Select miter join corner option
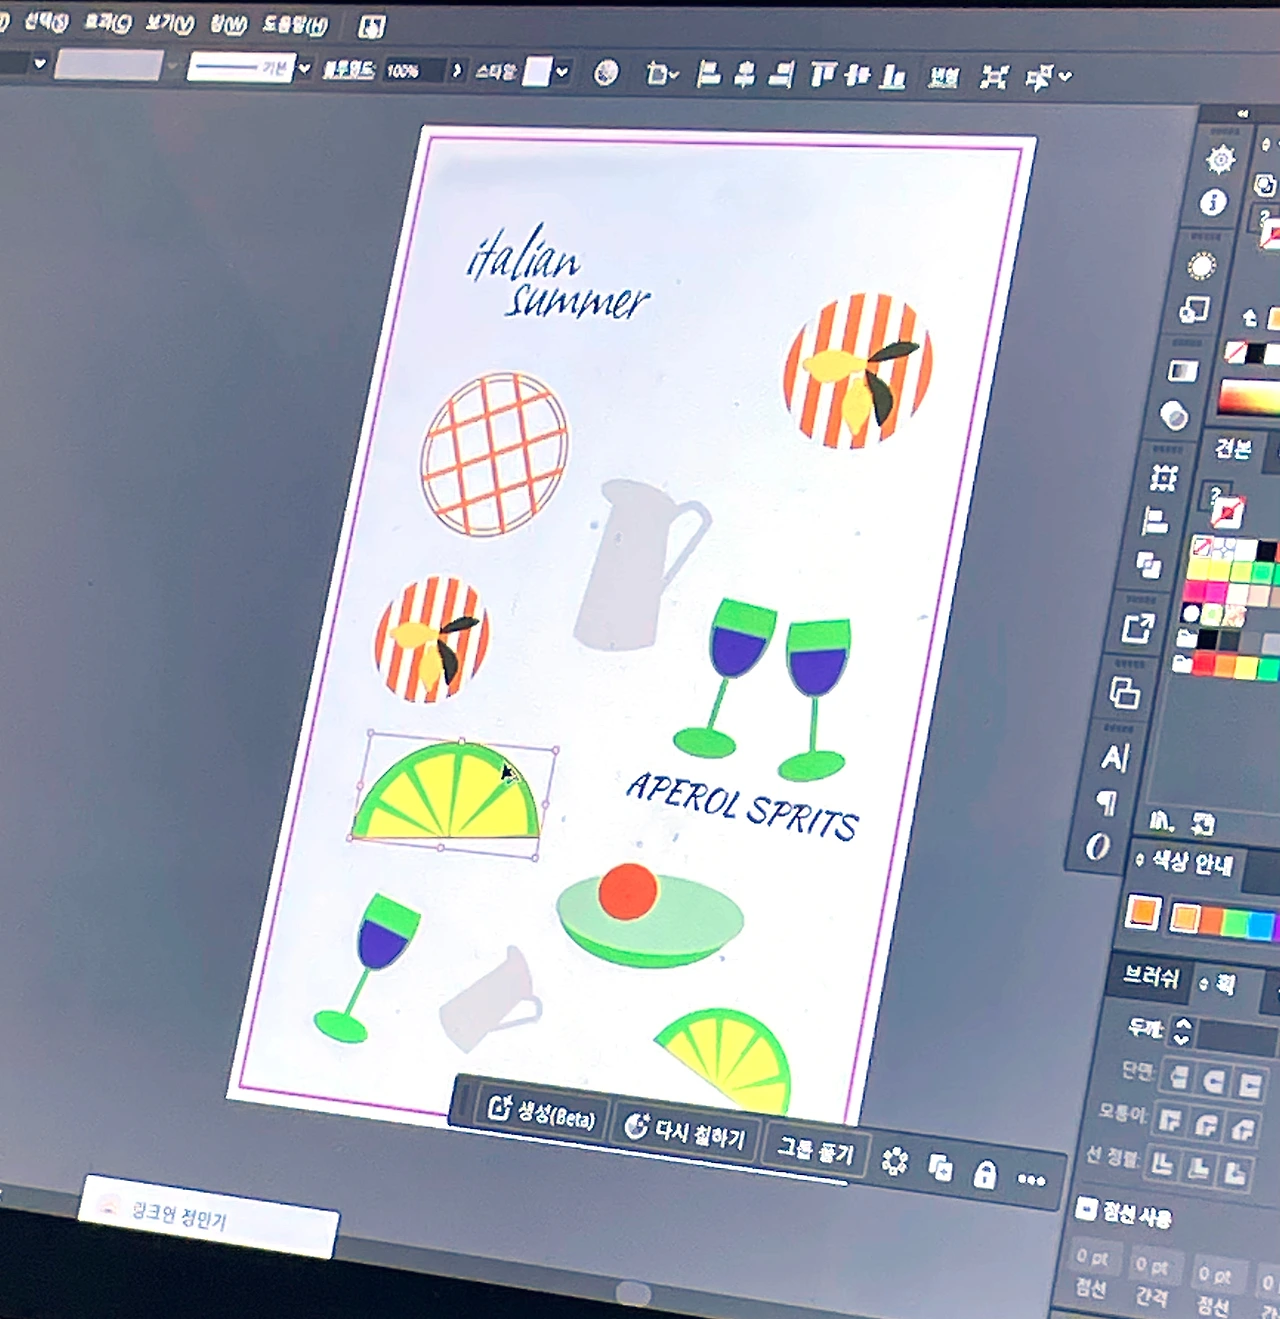The width and height of the screenshot is (1280, 1319). click(x=1171, y=1120)
